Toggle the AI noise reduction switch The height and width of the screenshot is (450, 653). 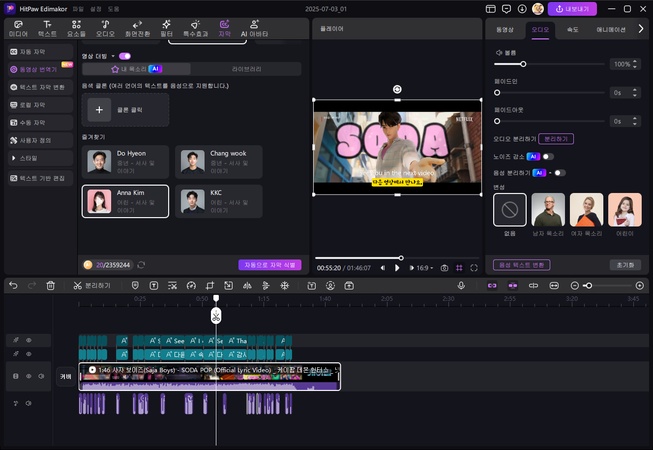tap(548, 157)
